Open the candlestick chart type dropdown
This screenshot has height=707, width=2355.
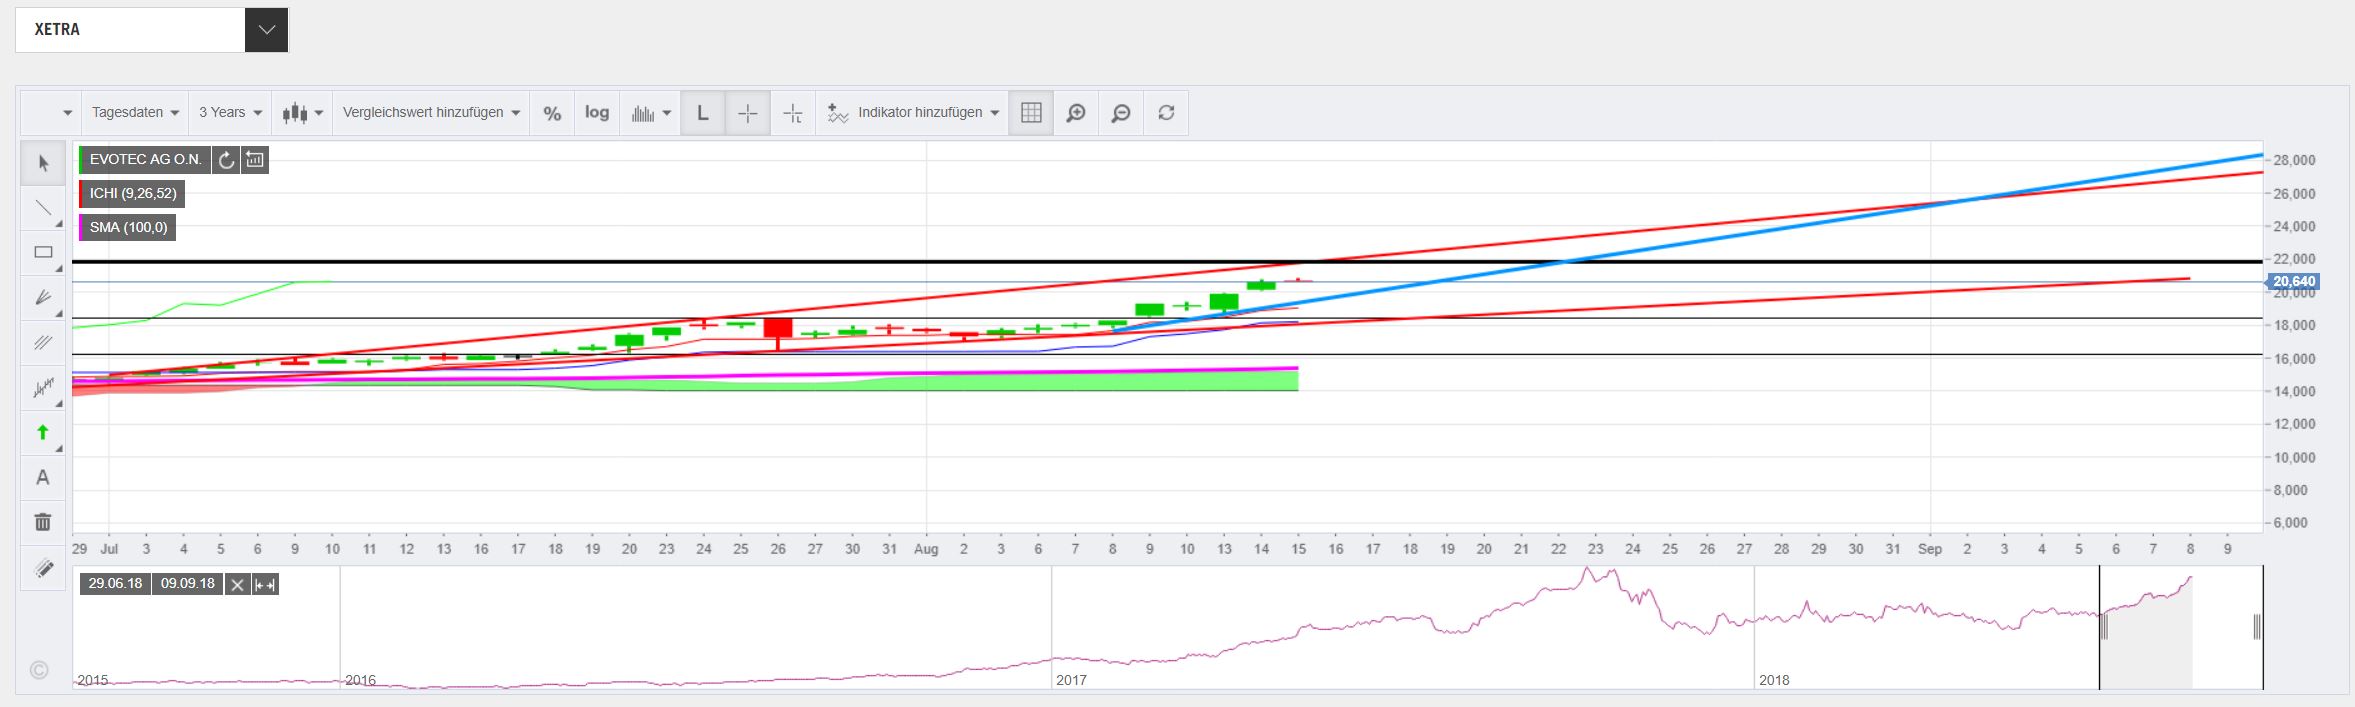[302, 113]
